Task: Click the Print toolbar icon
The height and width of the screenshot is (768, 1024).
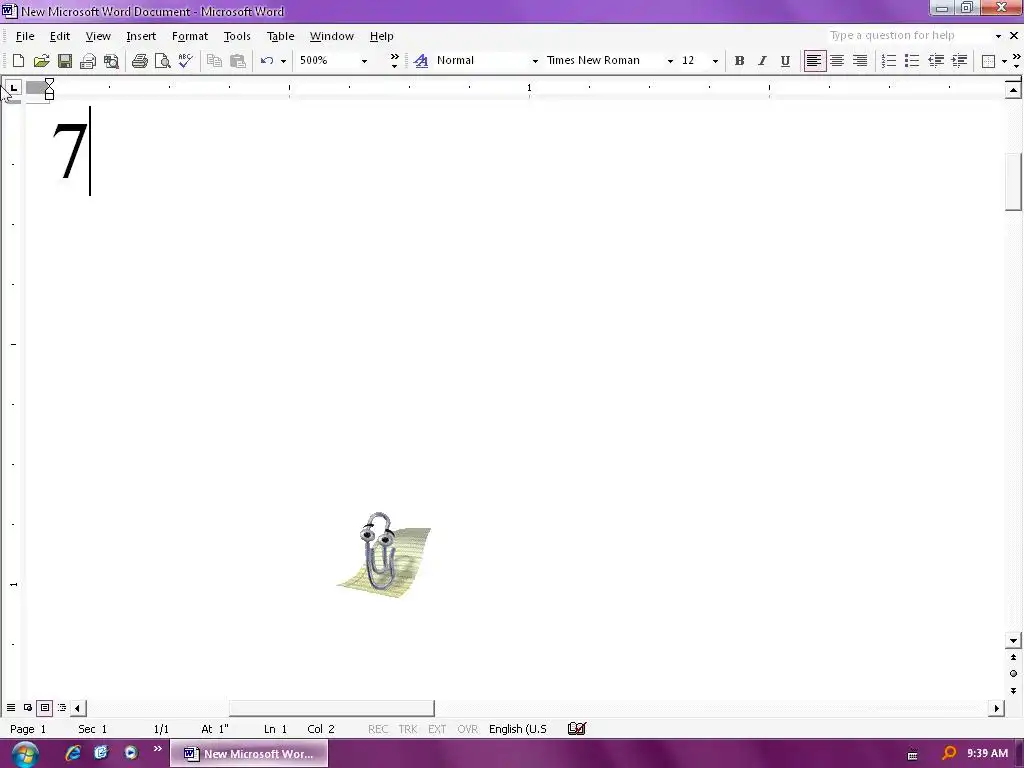Action: [139, 61]
